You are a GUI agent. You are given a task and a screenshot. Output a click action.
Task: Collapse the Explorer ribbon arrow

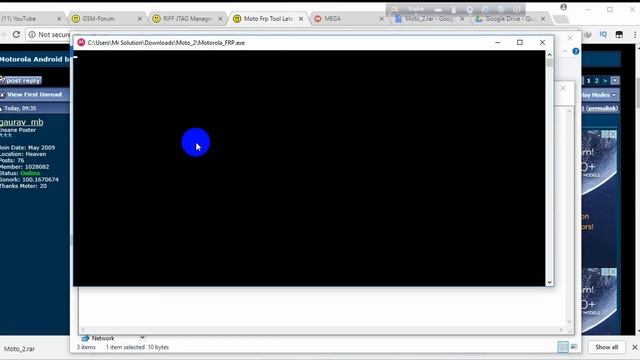click(x=565, y=51)
